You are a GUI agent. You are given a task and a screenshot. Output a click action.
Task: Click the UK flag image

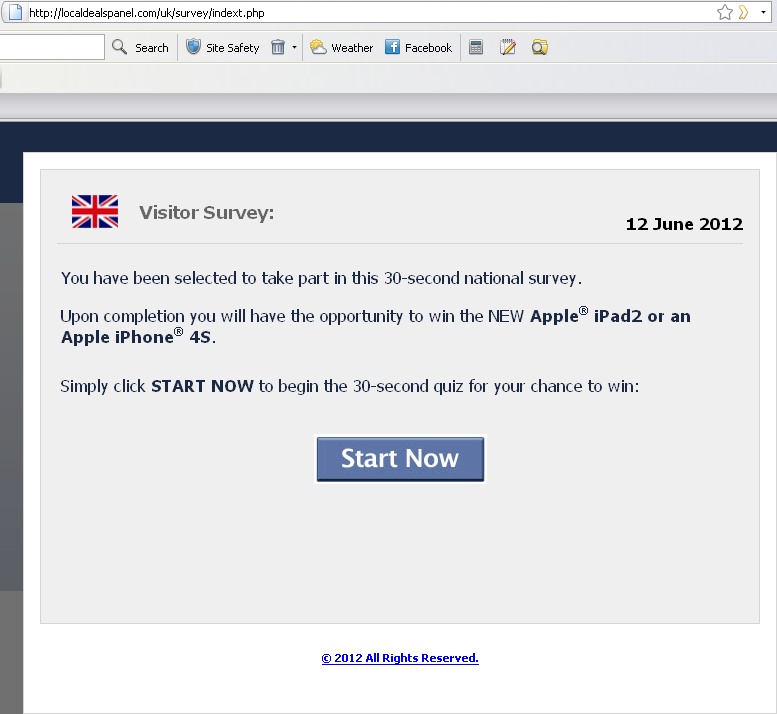[95, 212]
